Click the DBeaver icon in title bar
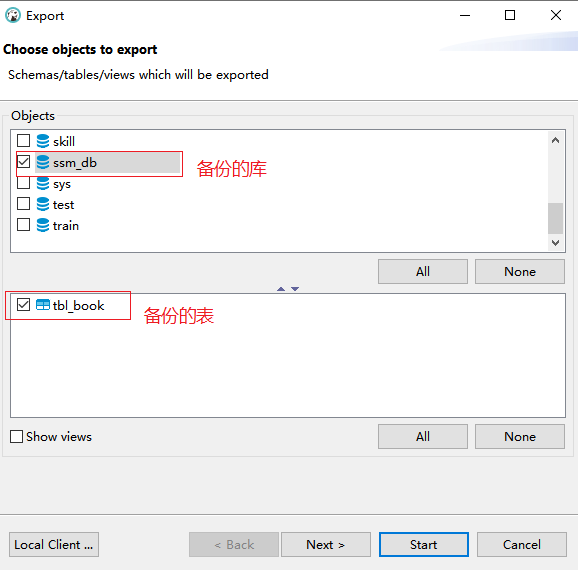Viewport: 578px width, 570px height. 13,15
